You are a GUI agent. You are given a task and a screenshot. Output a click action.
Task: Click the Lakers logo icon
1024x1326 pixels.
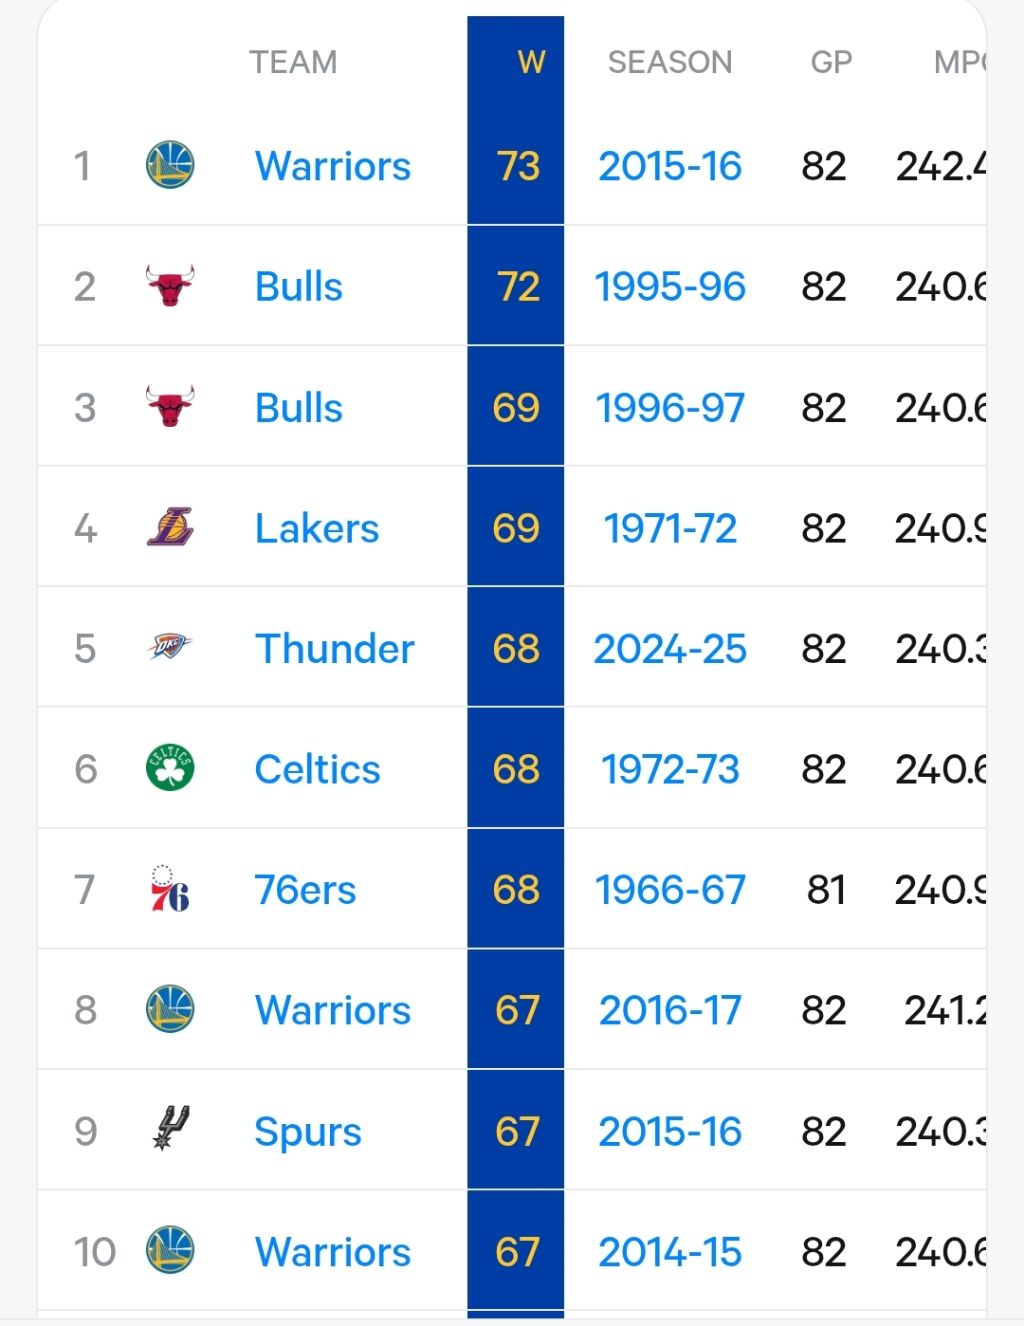click(x=170, y=528)
